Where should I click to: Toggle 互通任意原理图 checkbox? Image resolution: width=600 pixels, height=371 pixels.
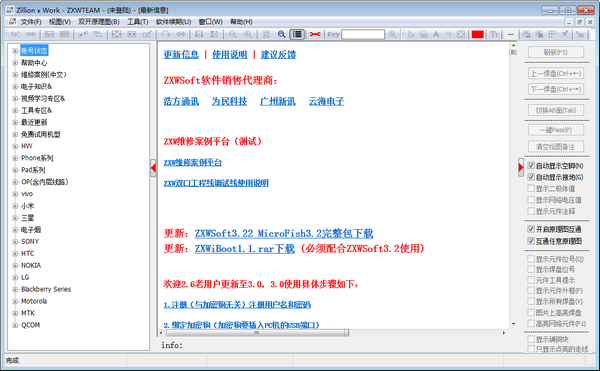click(531, 241)
